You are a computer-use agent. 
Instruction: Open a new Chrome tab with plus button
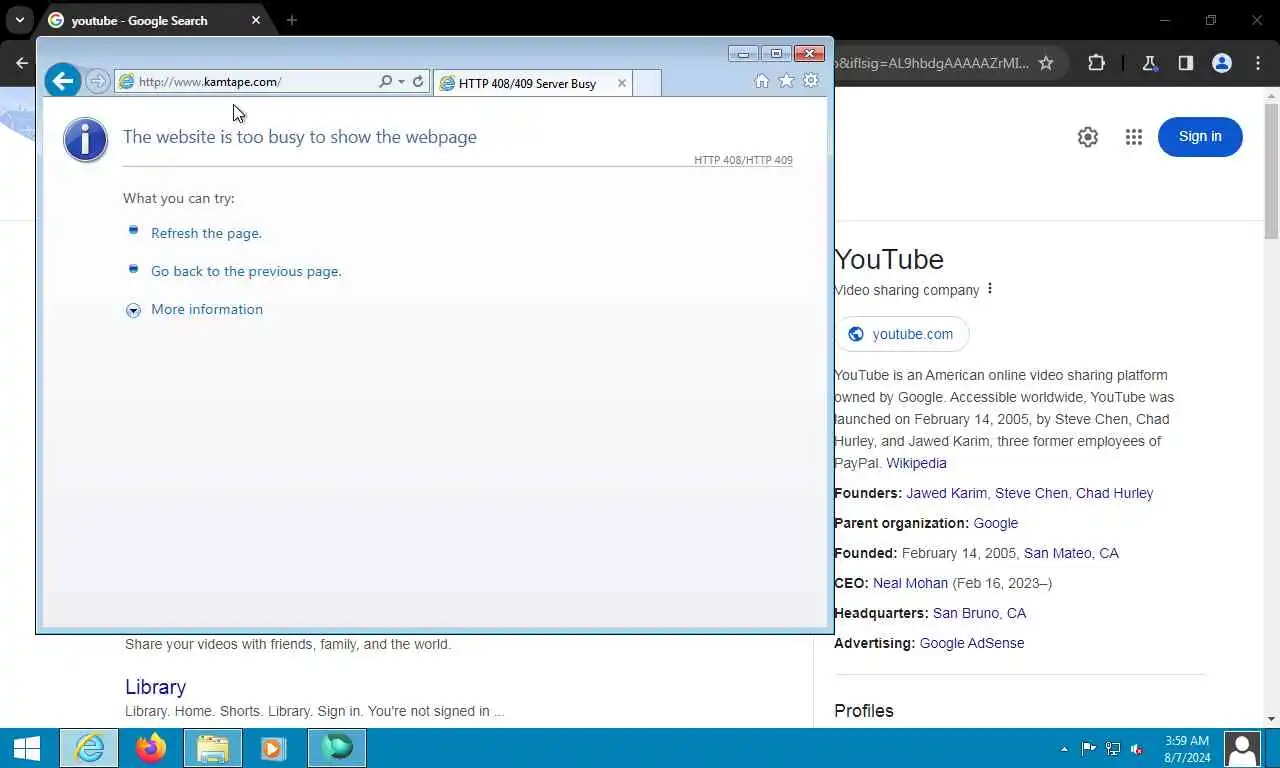point(292,20)
